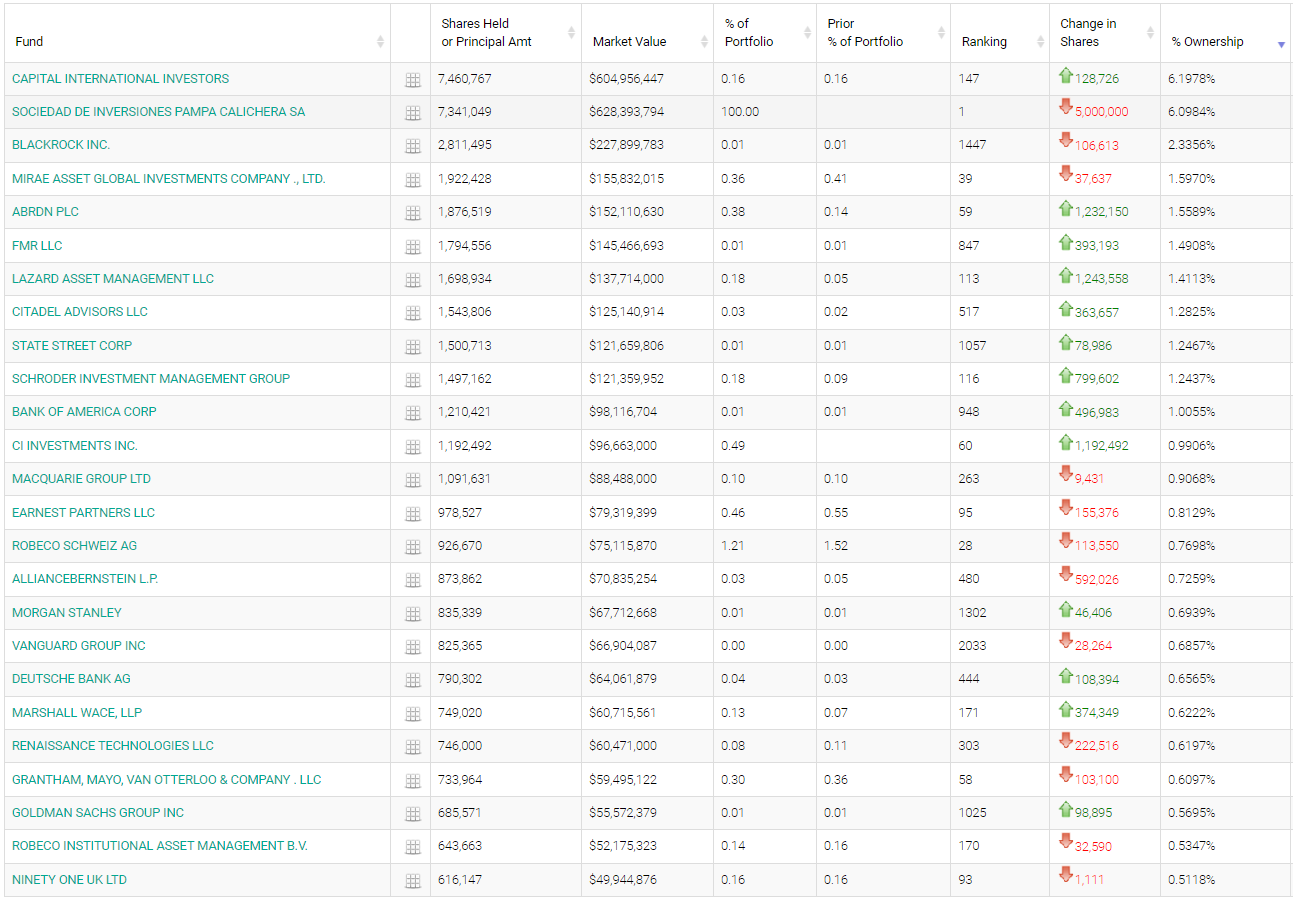
Task: Open DEUTSCHE BANK AG fund link
Action: (71, 679)
